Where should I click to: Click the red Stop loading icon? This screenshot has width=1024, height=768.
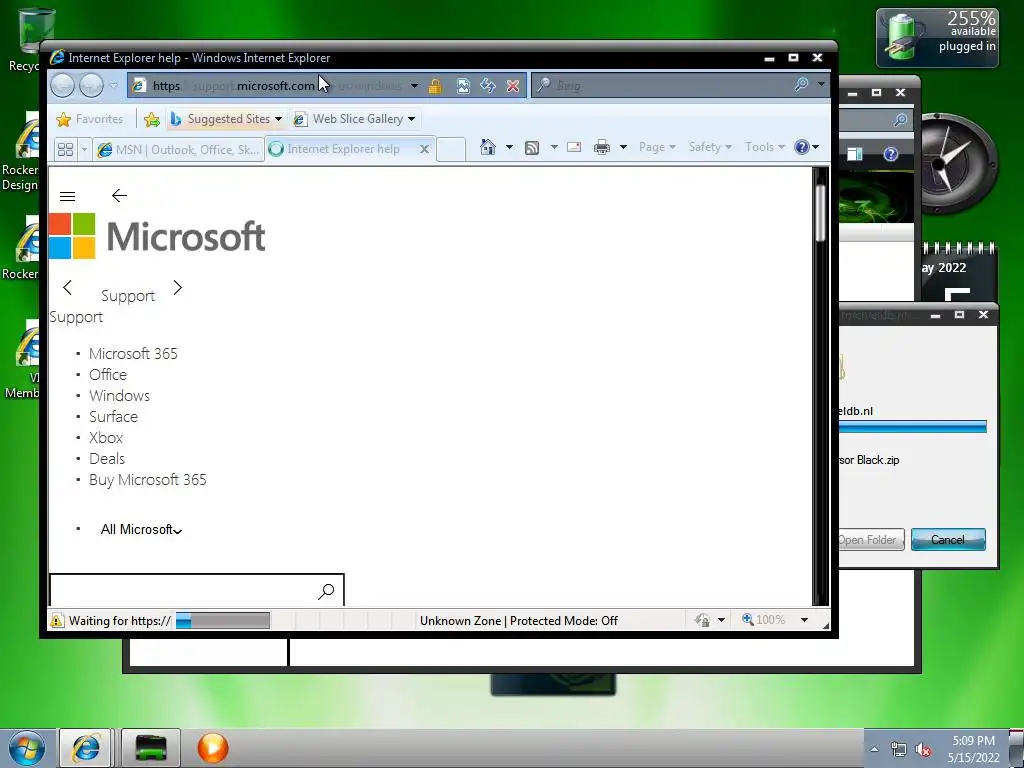[x=513, y=86]
